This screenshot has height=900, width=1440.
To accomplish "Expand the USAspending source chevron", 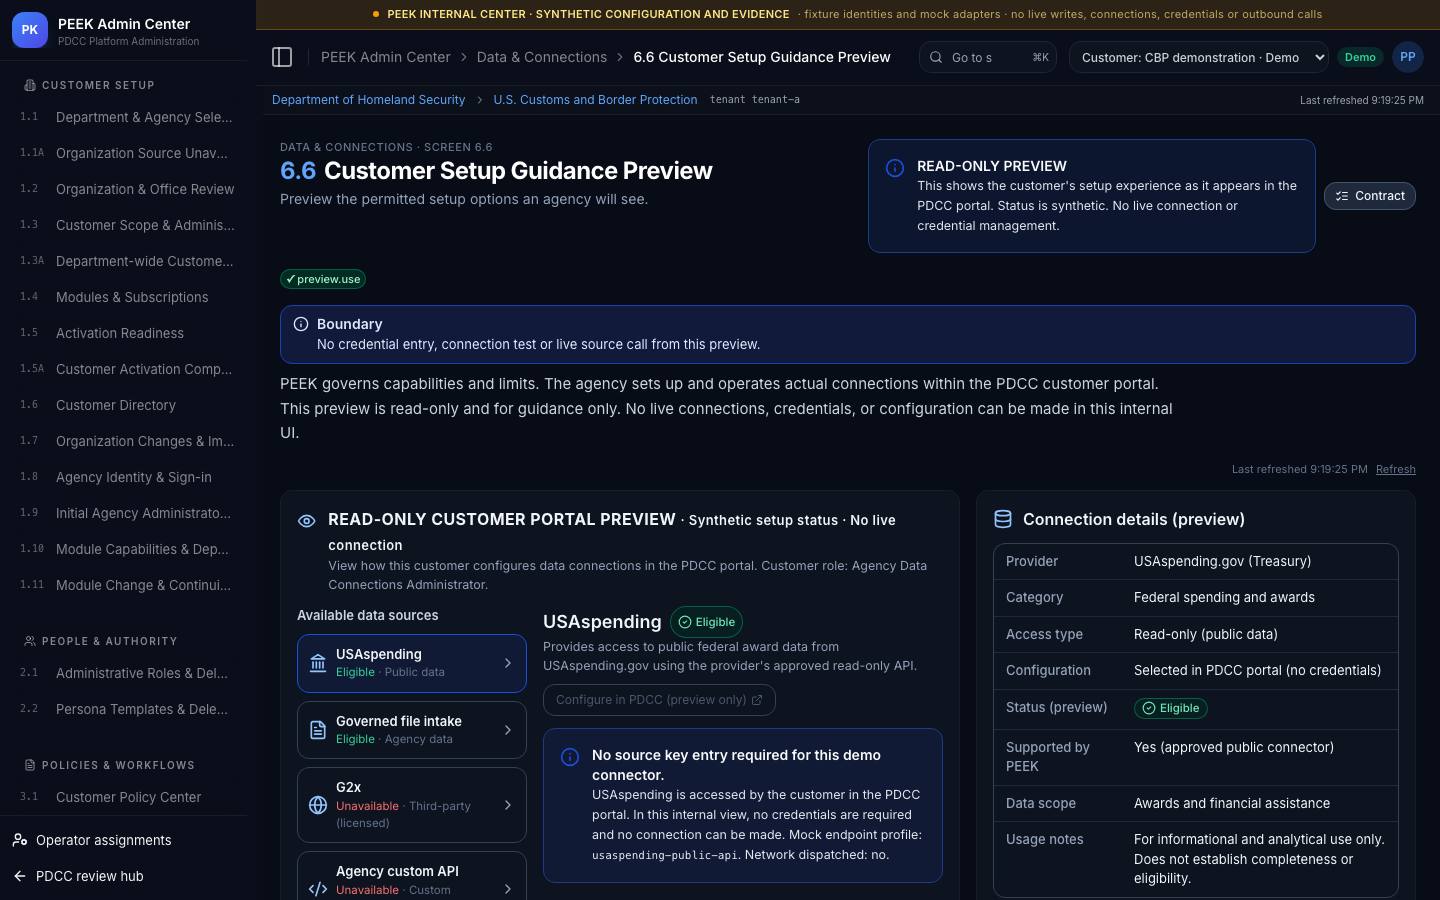I will (x=508, y=663).
